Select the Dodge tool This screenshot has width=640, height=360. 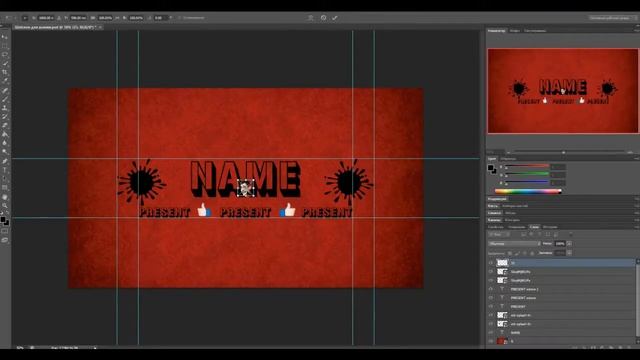tap(5, 152)
